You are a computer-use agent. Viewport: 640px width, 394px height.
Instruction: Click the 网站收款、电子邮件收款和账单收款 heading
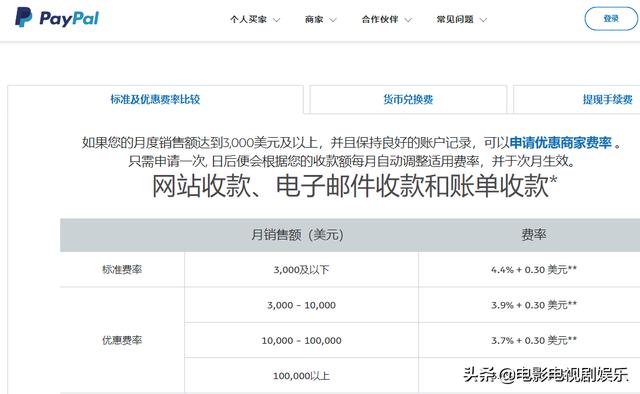pos(354,186)
